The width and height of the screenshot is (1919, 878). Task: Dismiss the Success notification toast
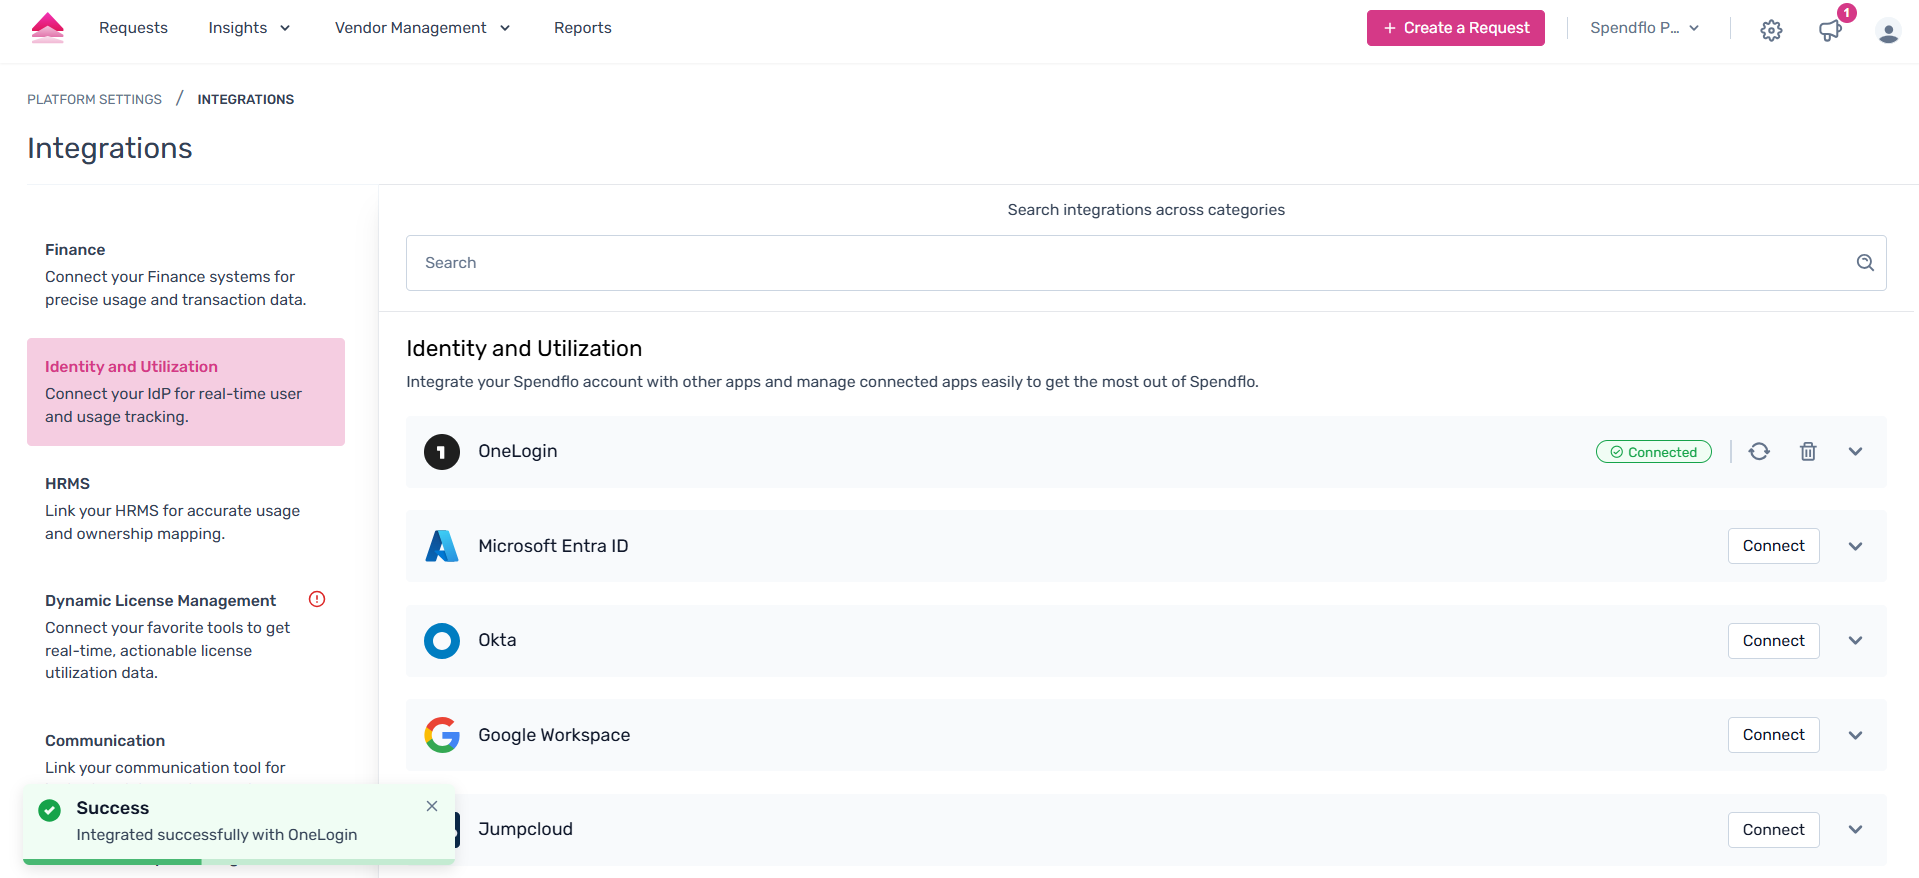coord(432,806)
